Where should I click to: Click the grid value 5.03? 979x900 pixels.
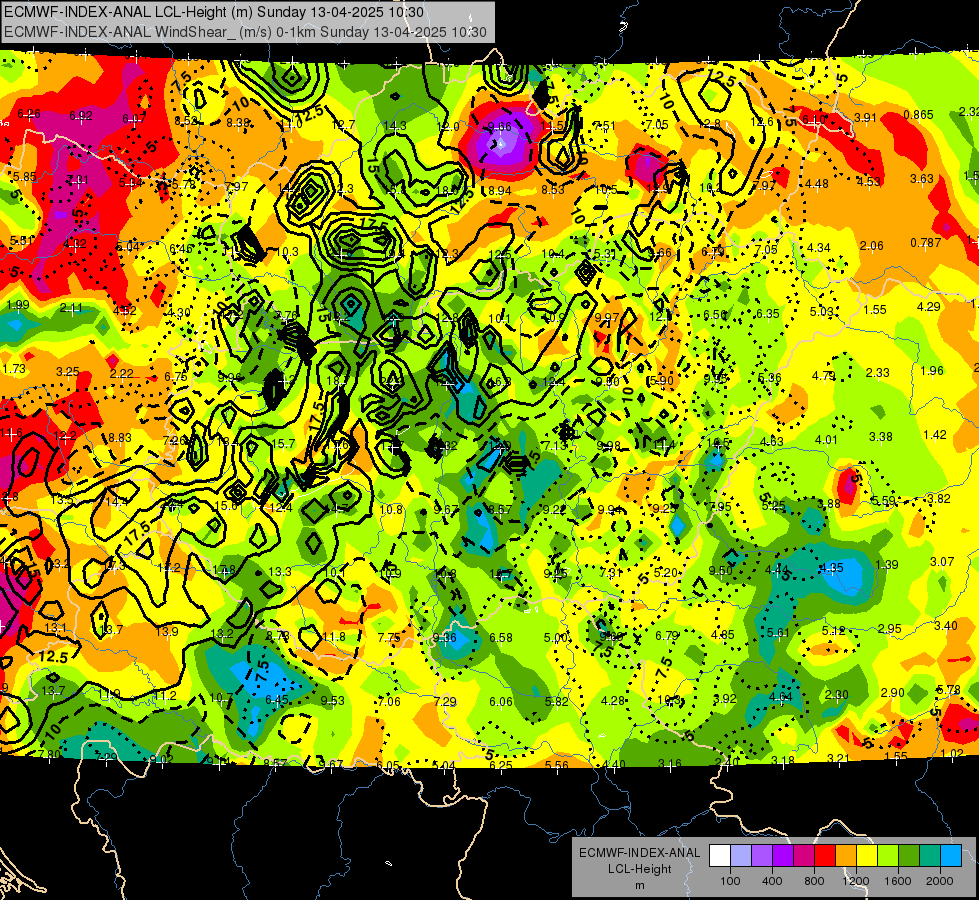pos(822,312)
